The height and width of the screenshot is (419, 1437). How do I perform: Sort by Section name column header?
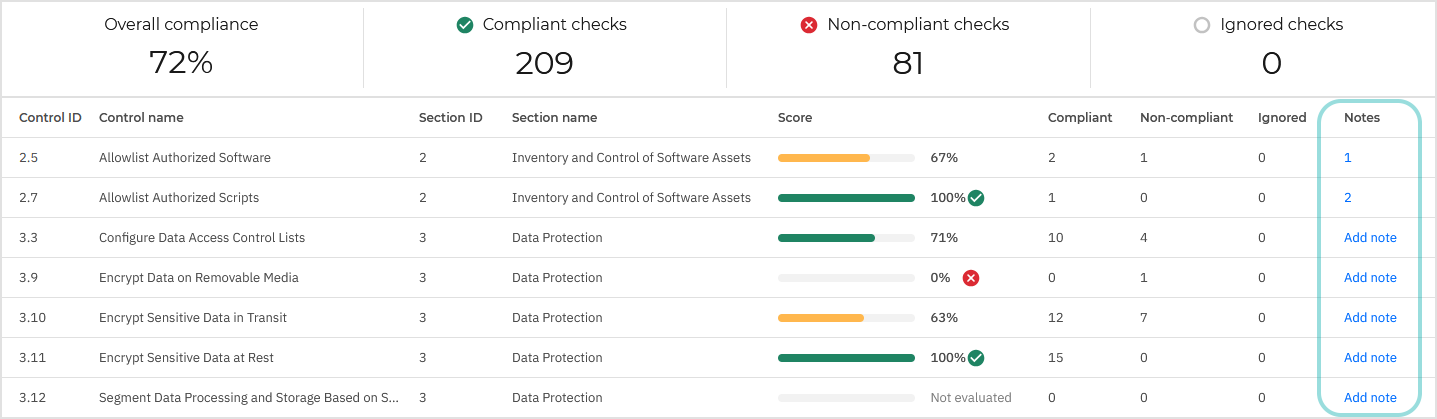[x=554, y=118]
